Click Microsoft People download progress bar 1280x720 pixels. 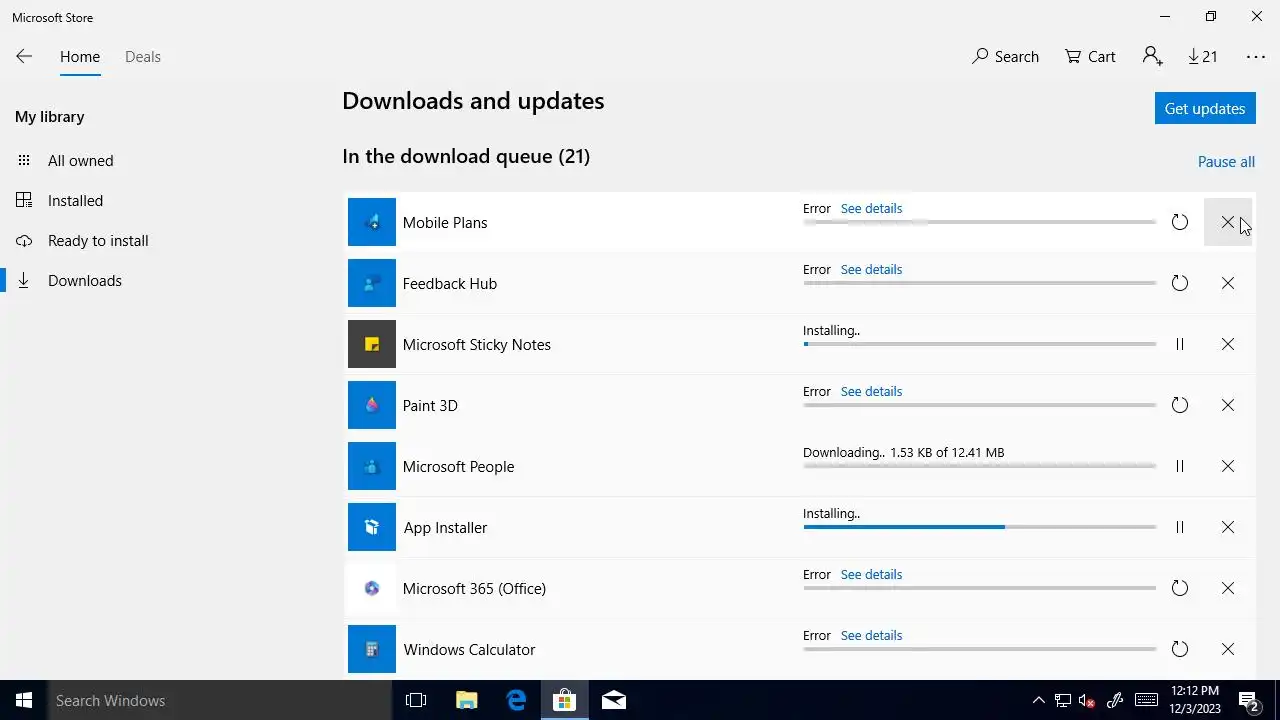(x=980, y=466)
